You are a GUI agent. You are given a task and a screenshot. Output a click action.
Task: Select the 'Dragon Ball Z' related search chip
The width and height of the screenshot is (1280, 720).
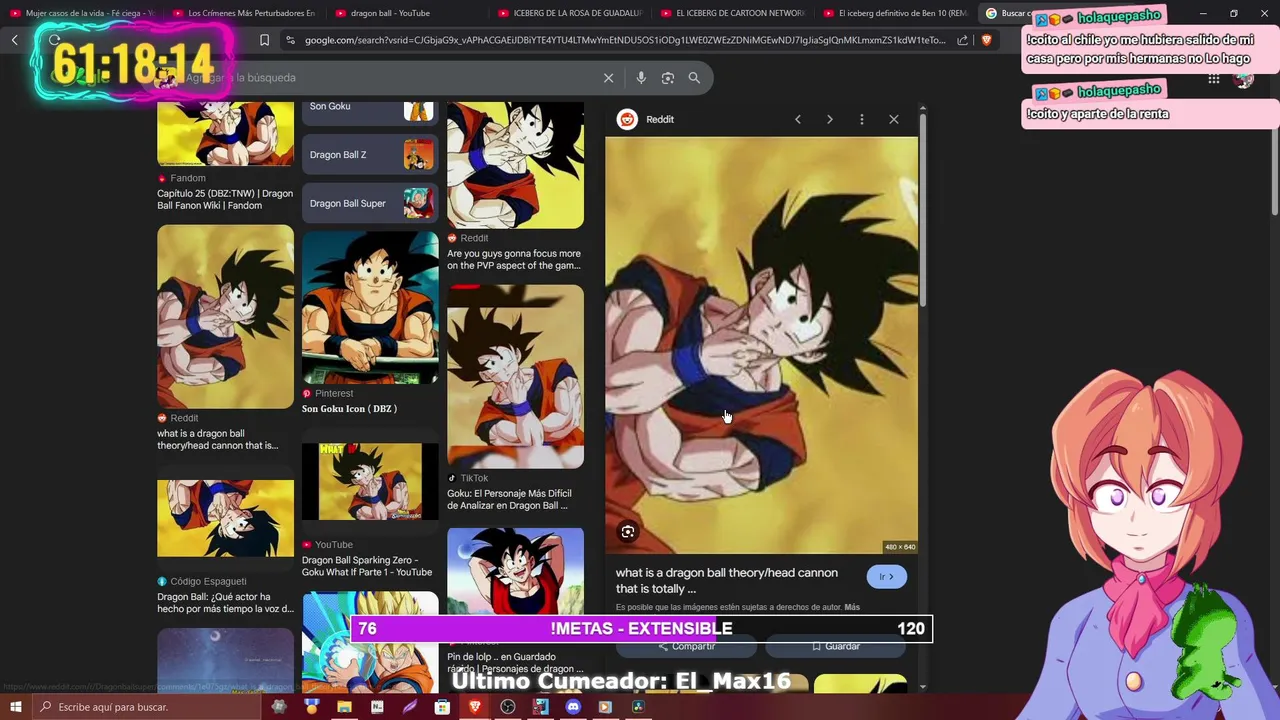[370, 155]
